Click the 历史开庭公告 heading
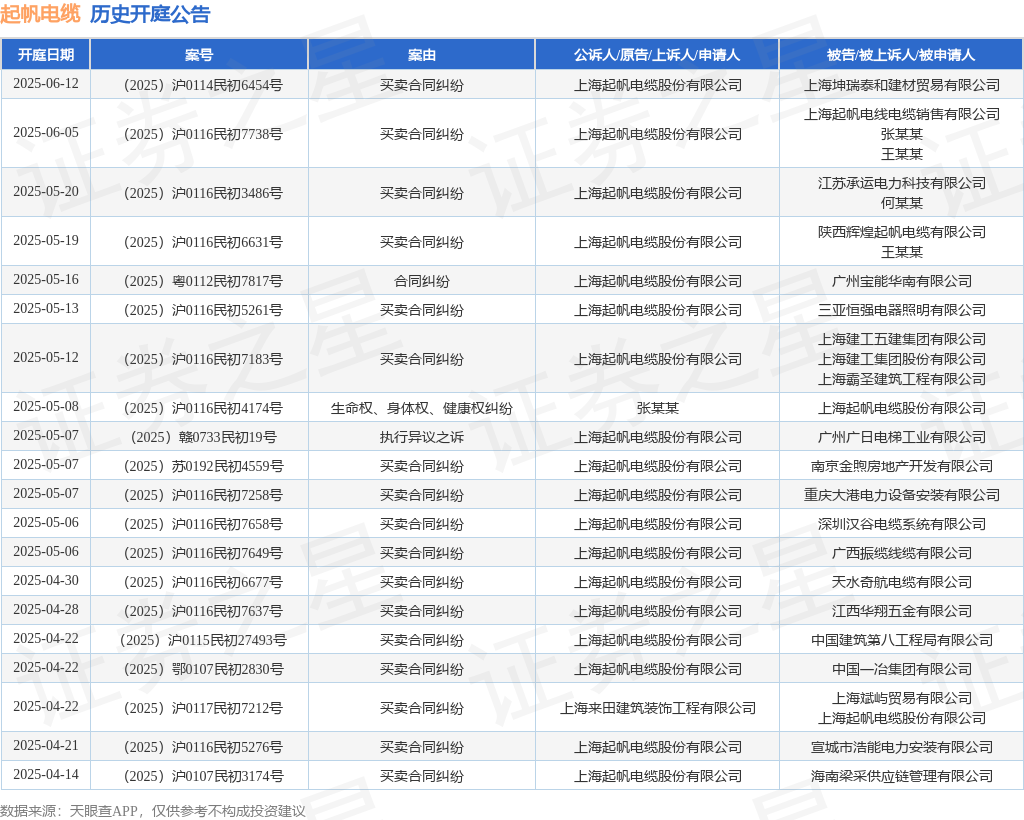This screenshot has height=820, width=1024. pyautogui.click(x=150, y=14)
